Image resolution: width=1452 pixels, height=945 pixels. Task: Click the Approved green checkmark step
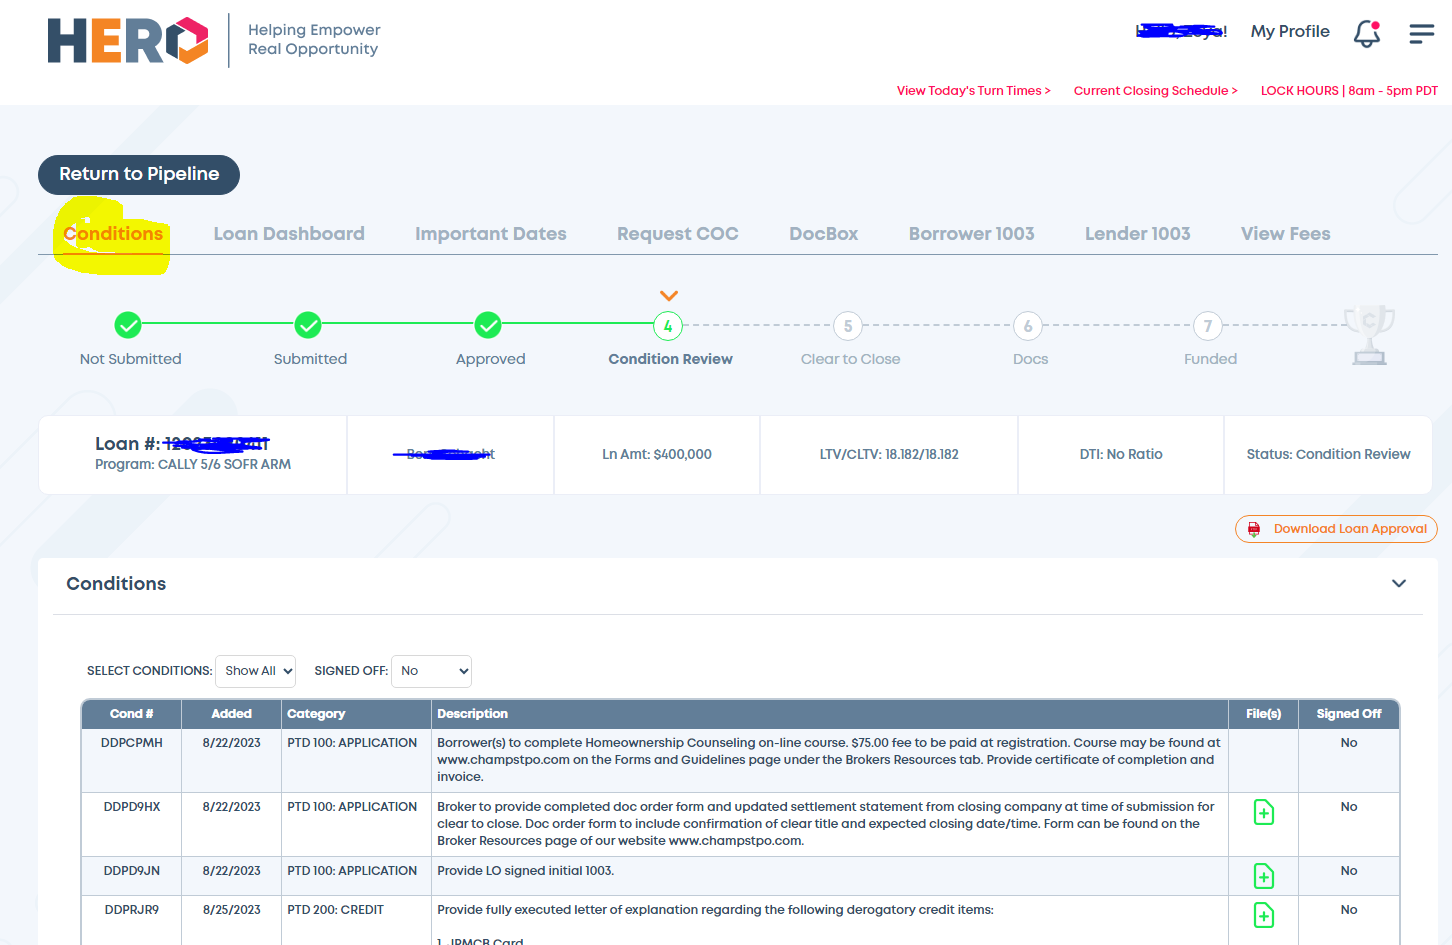pyautogui.click(x=488, y=325)
